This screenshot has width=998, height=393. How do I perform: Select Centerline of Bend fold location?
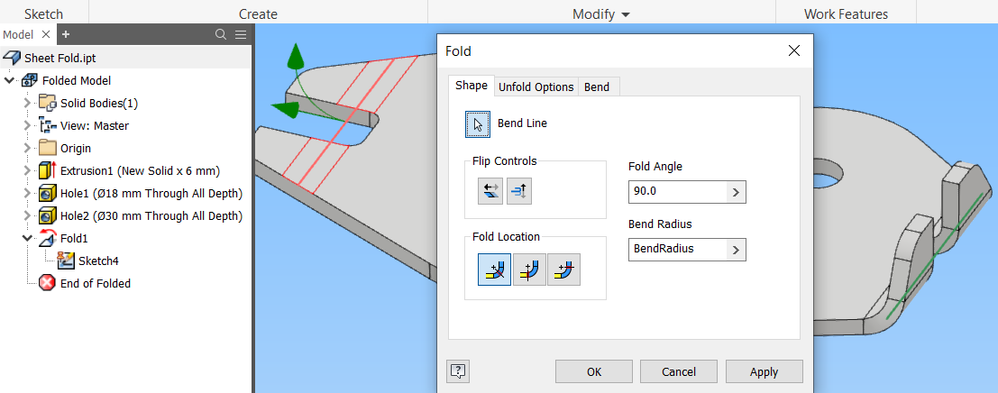pos(495,270)
